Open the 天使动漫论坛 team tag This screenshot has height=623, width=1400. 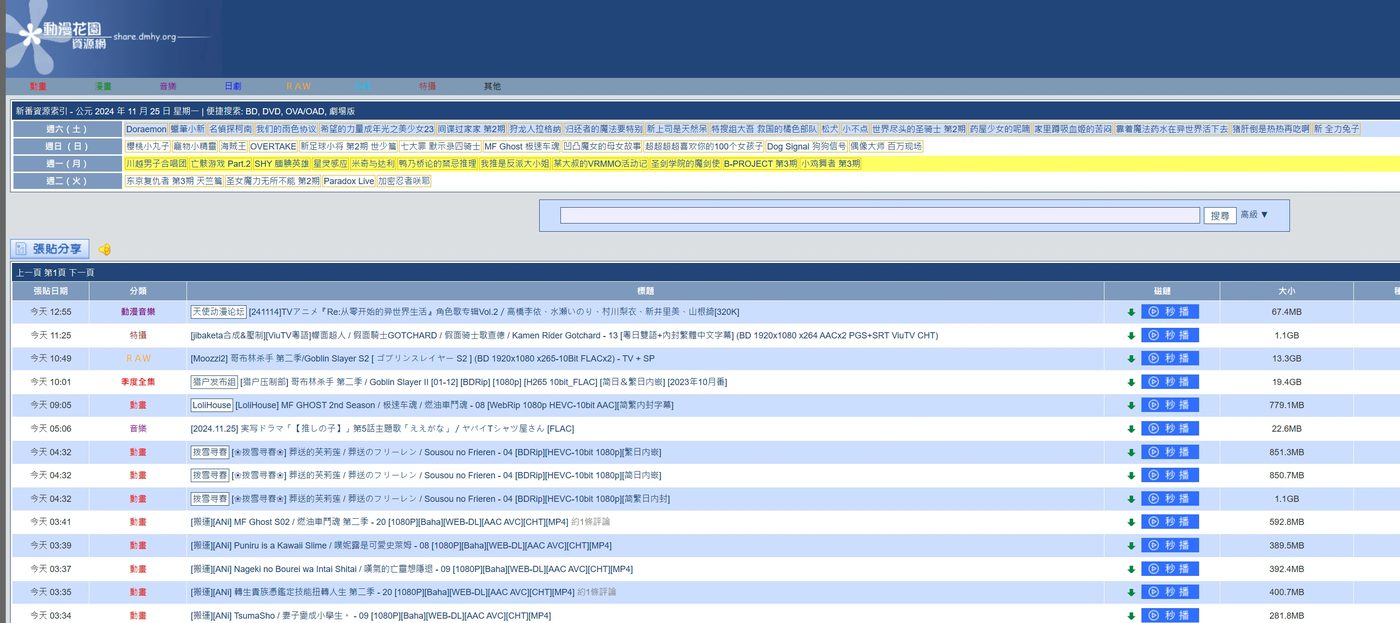coord(218,312)
